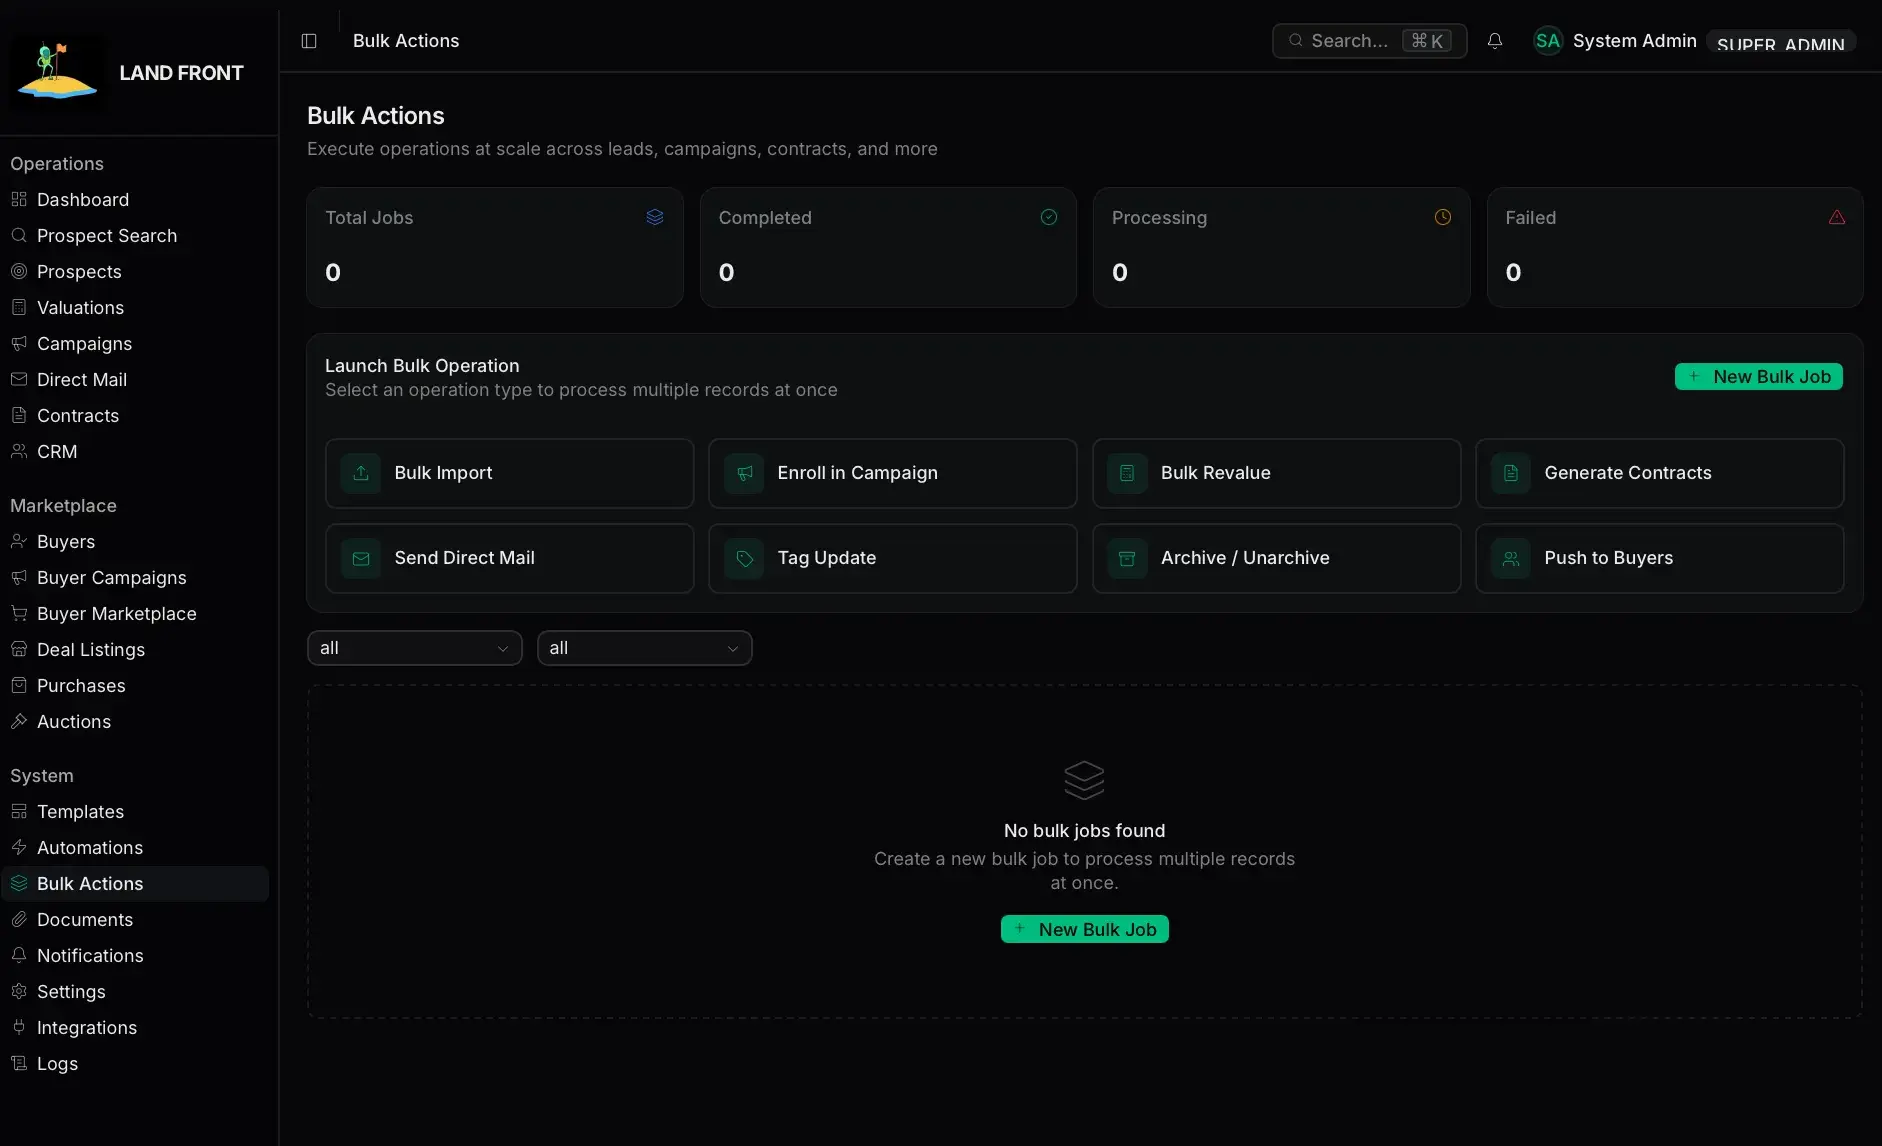The width and height of the screenshot is (1882, 1146).
Task: Start an Enroll in Campaign operation
Action: (x=893, y=473)
